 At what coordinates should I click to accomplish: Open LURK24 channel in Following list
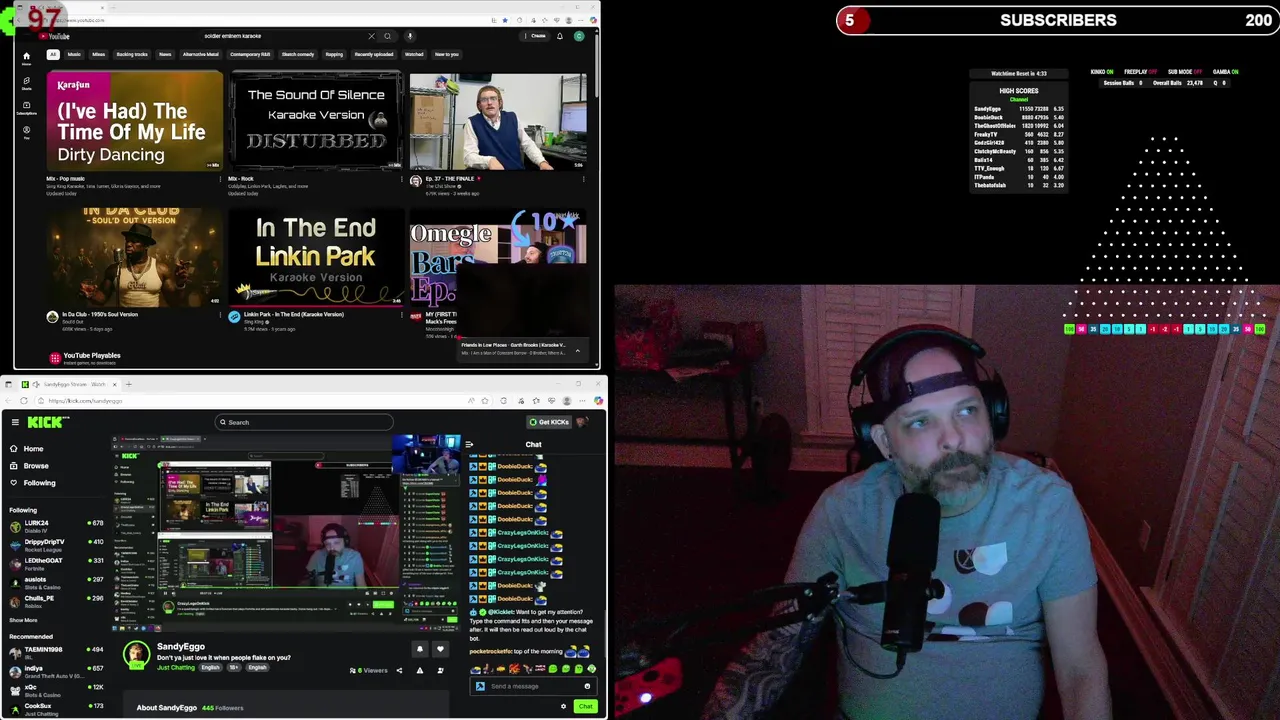[56, 525]
